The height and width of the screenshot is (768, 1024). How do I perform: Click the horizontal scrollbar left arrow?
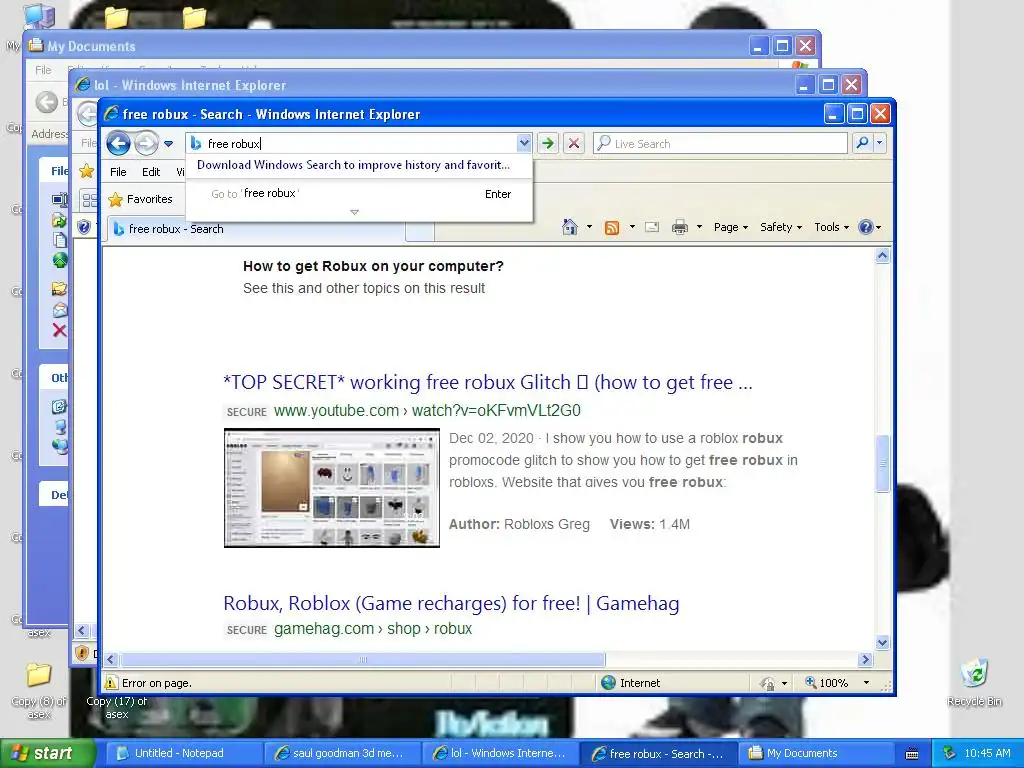(x=111, y=660)
